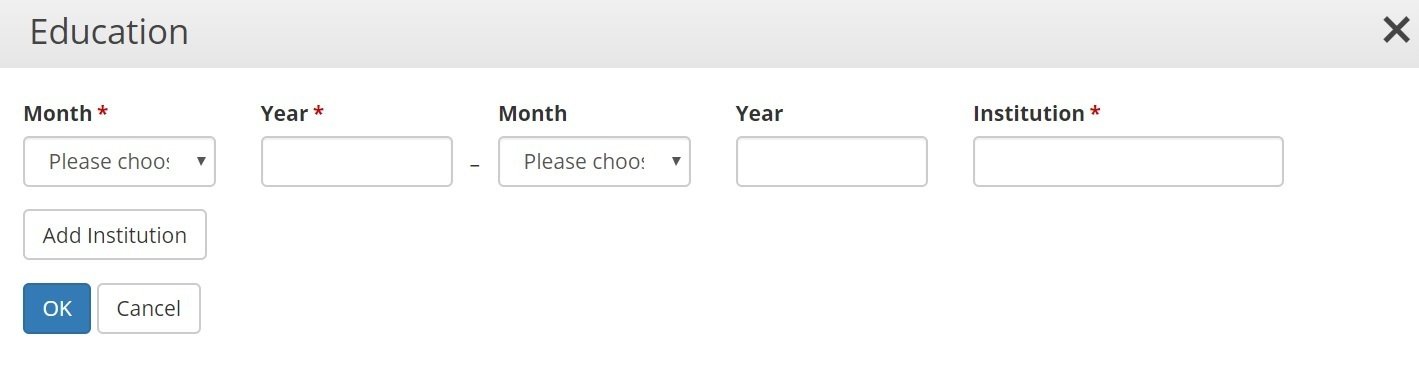Focus the optional end Year field

tap(832, 161)
